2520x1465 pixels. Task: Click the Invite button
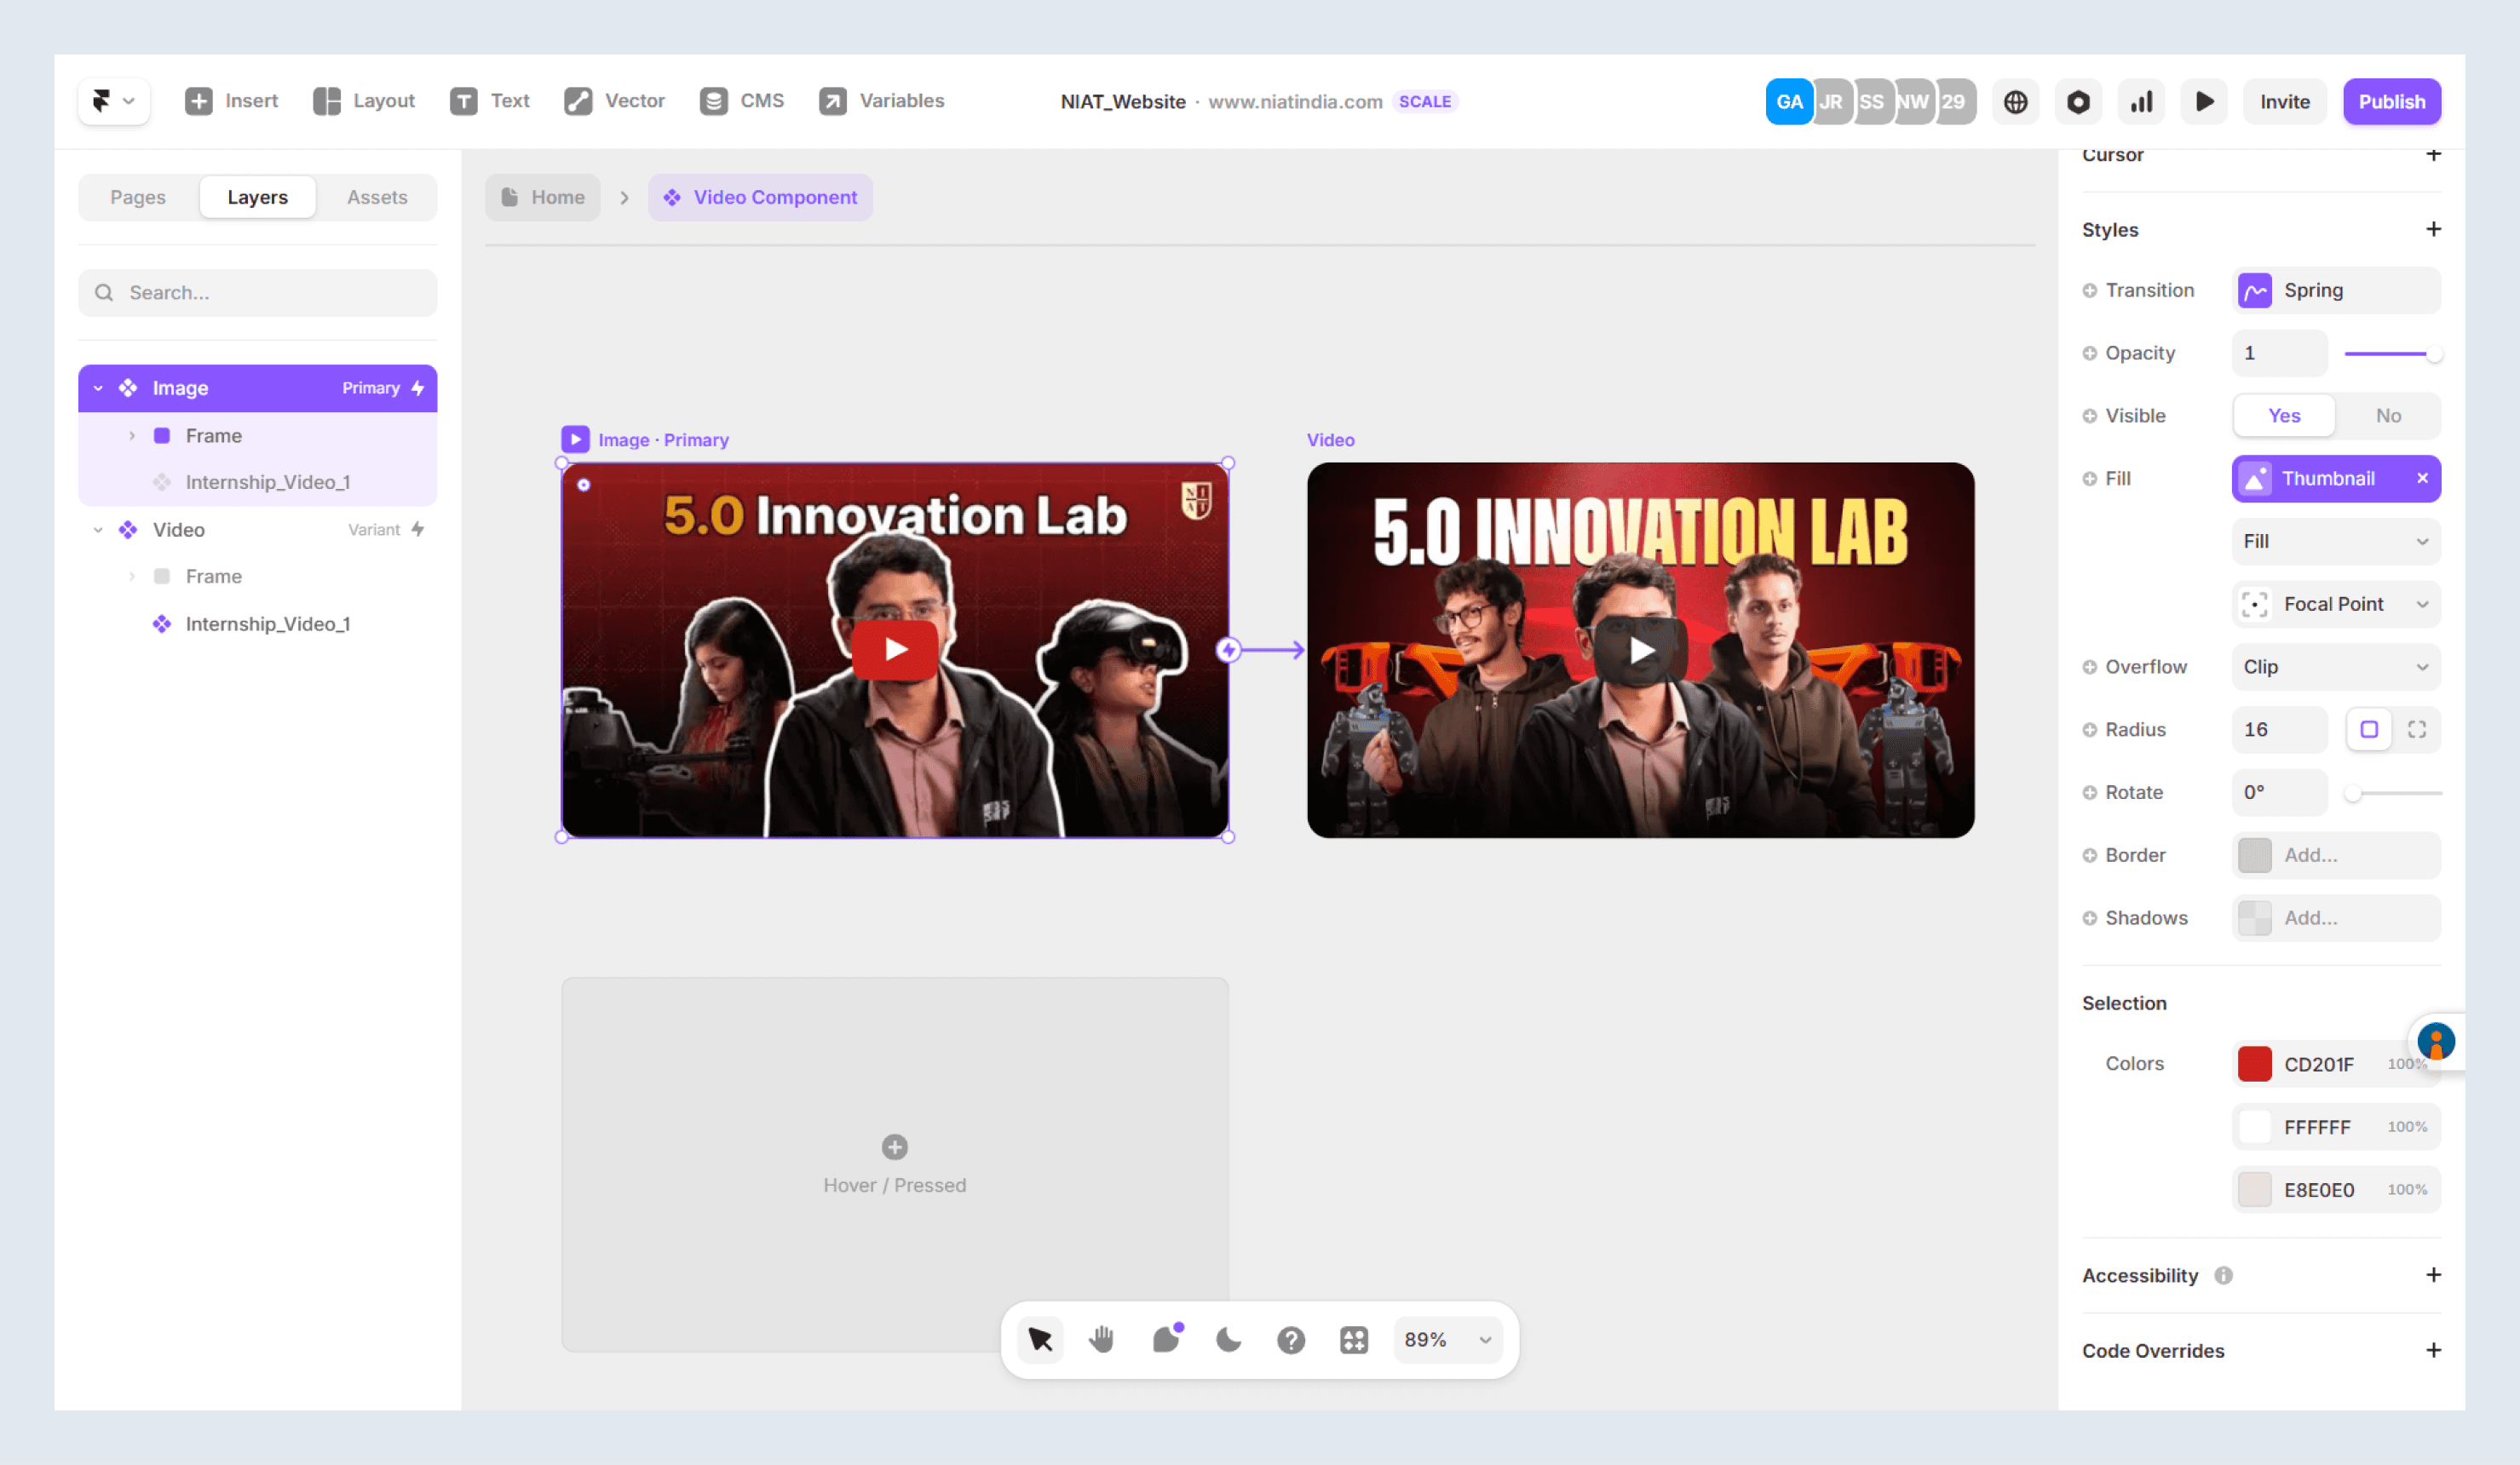coord(2284,101)
